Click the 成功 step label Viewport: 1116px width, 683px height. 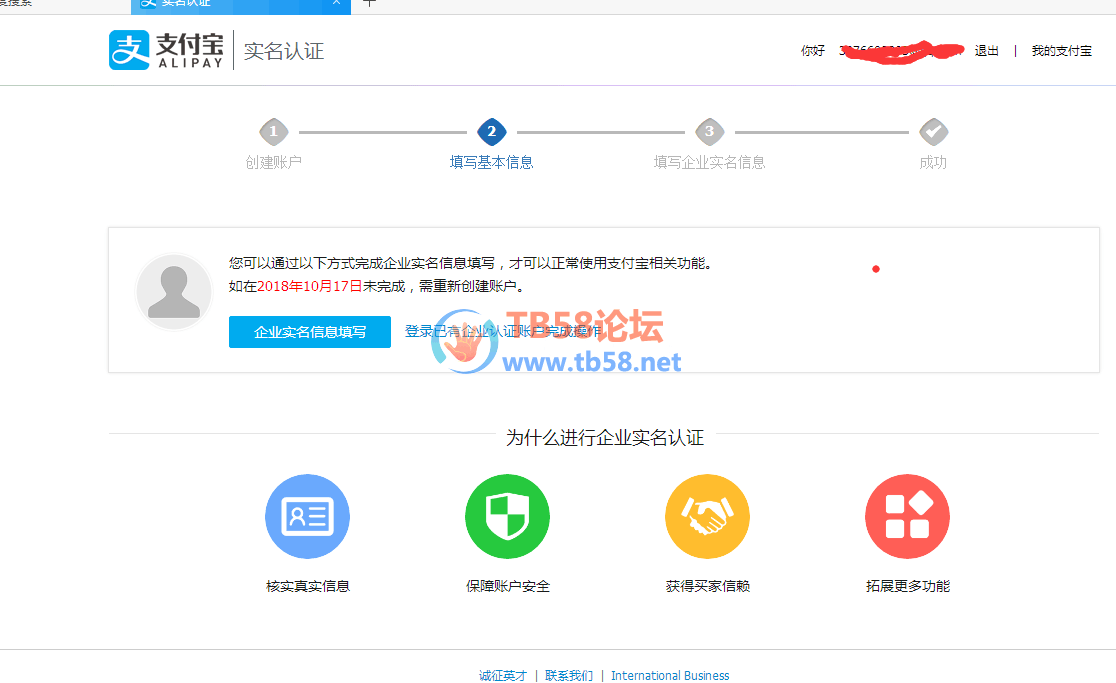933,162
